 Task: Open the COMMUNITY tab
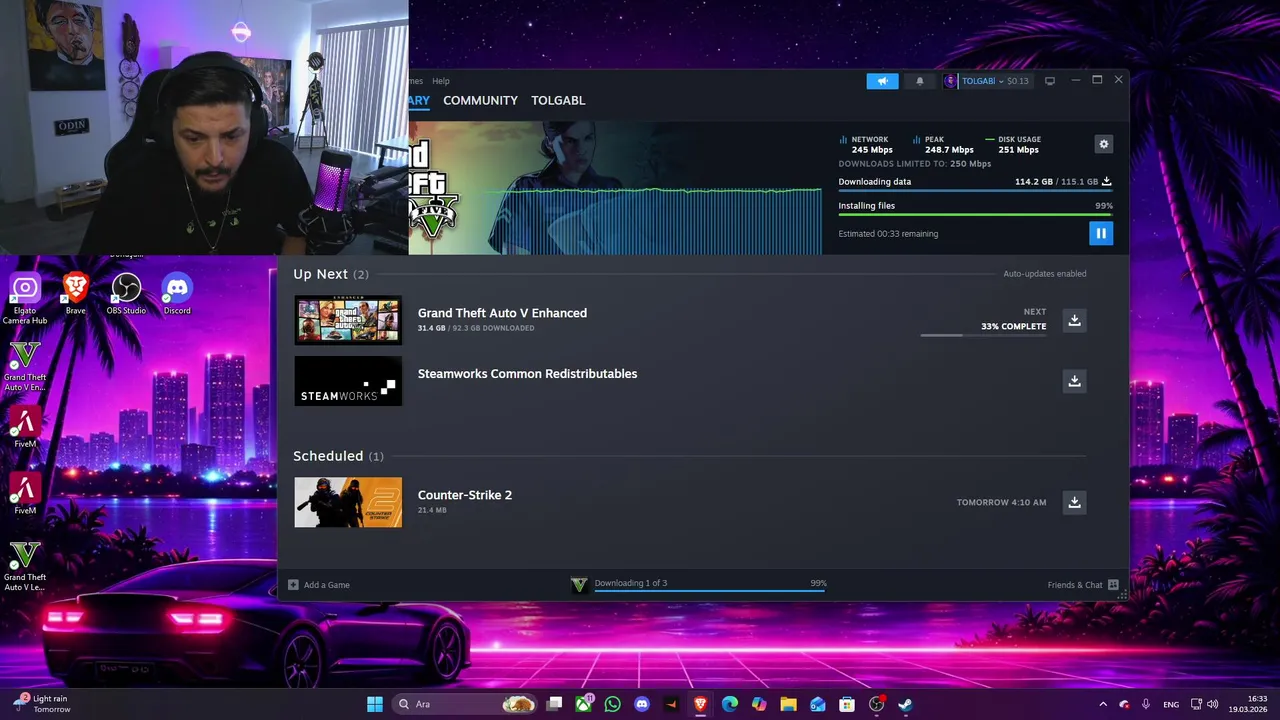tap(480, 100)
